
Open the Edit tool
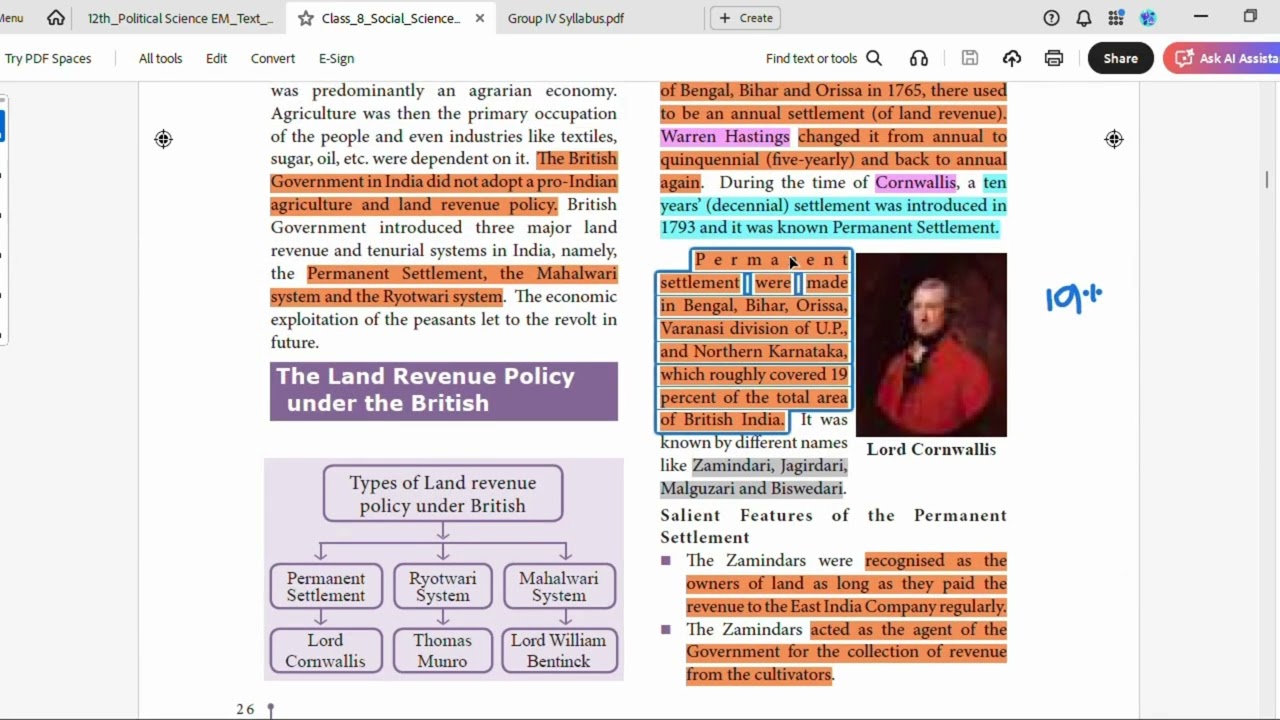pyautogui.click(x=217, y=58)
